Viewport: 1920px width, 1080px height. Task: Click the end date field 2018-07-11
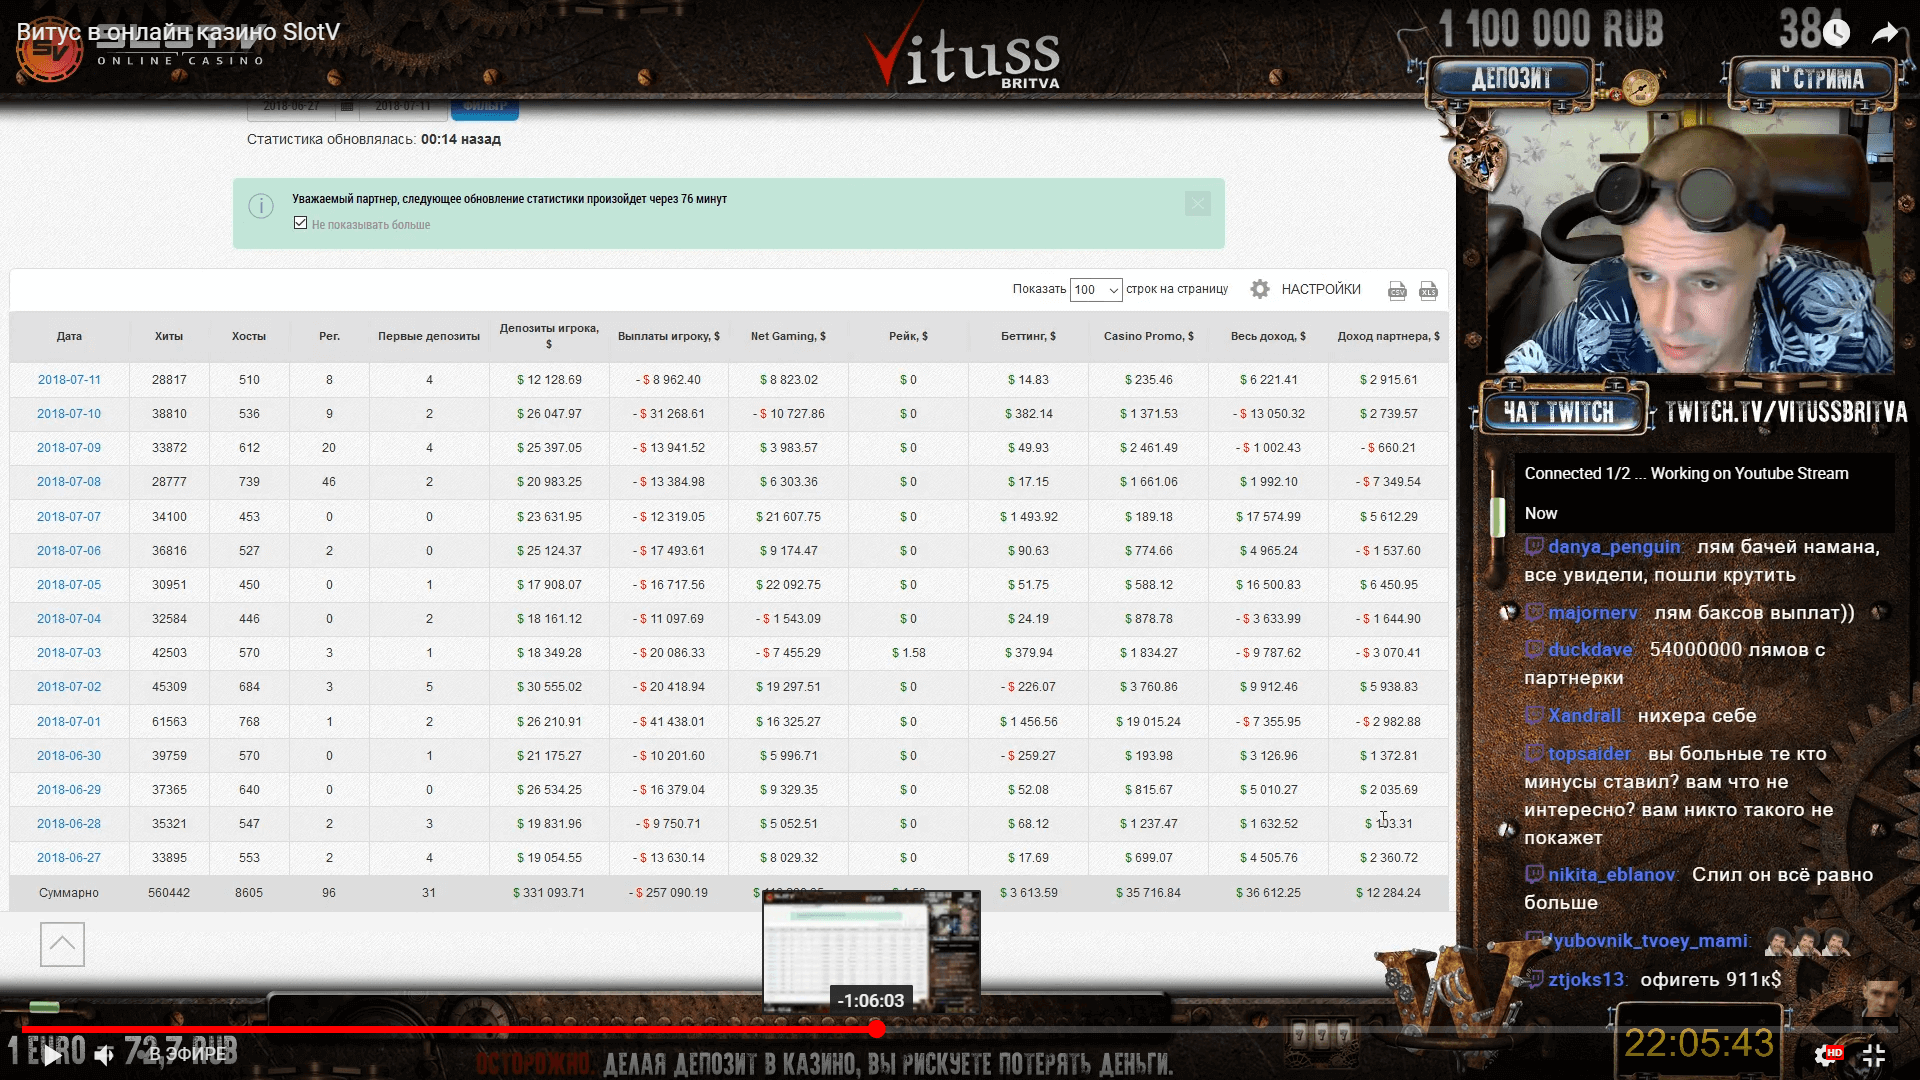(x=403, y=106)
